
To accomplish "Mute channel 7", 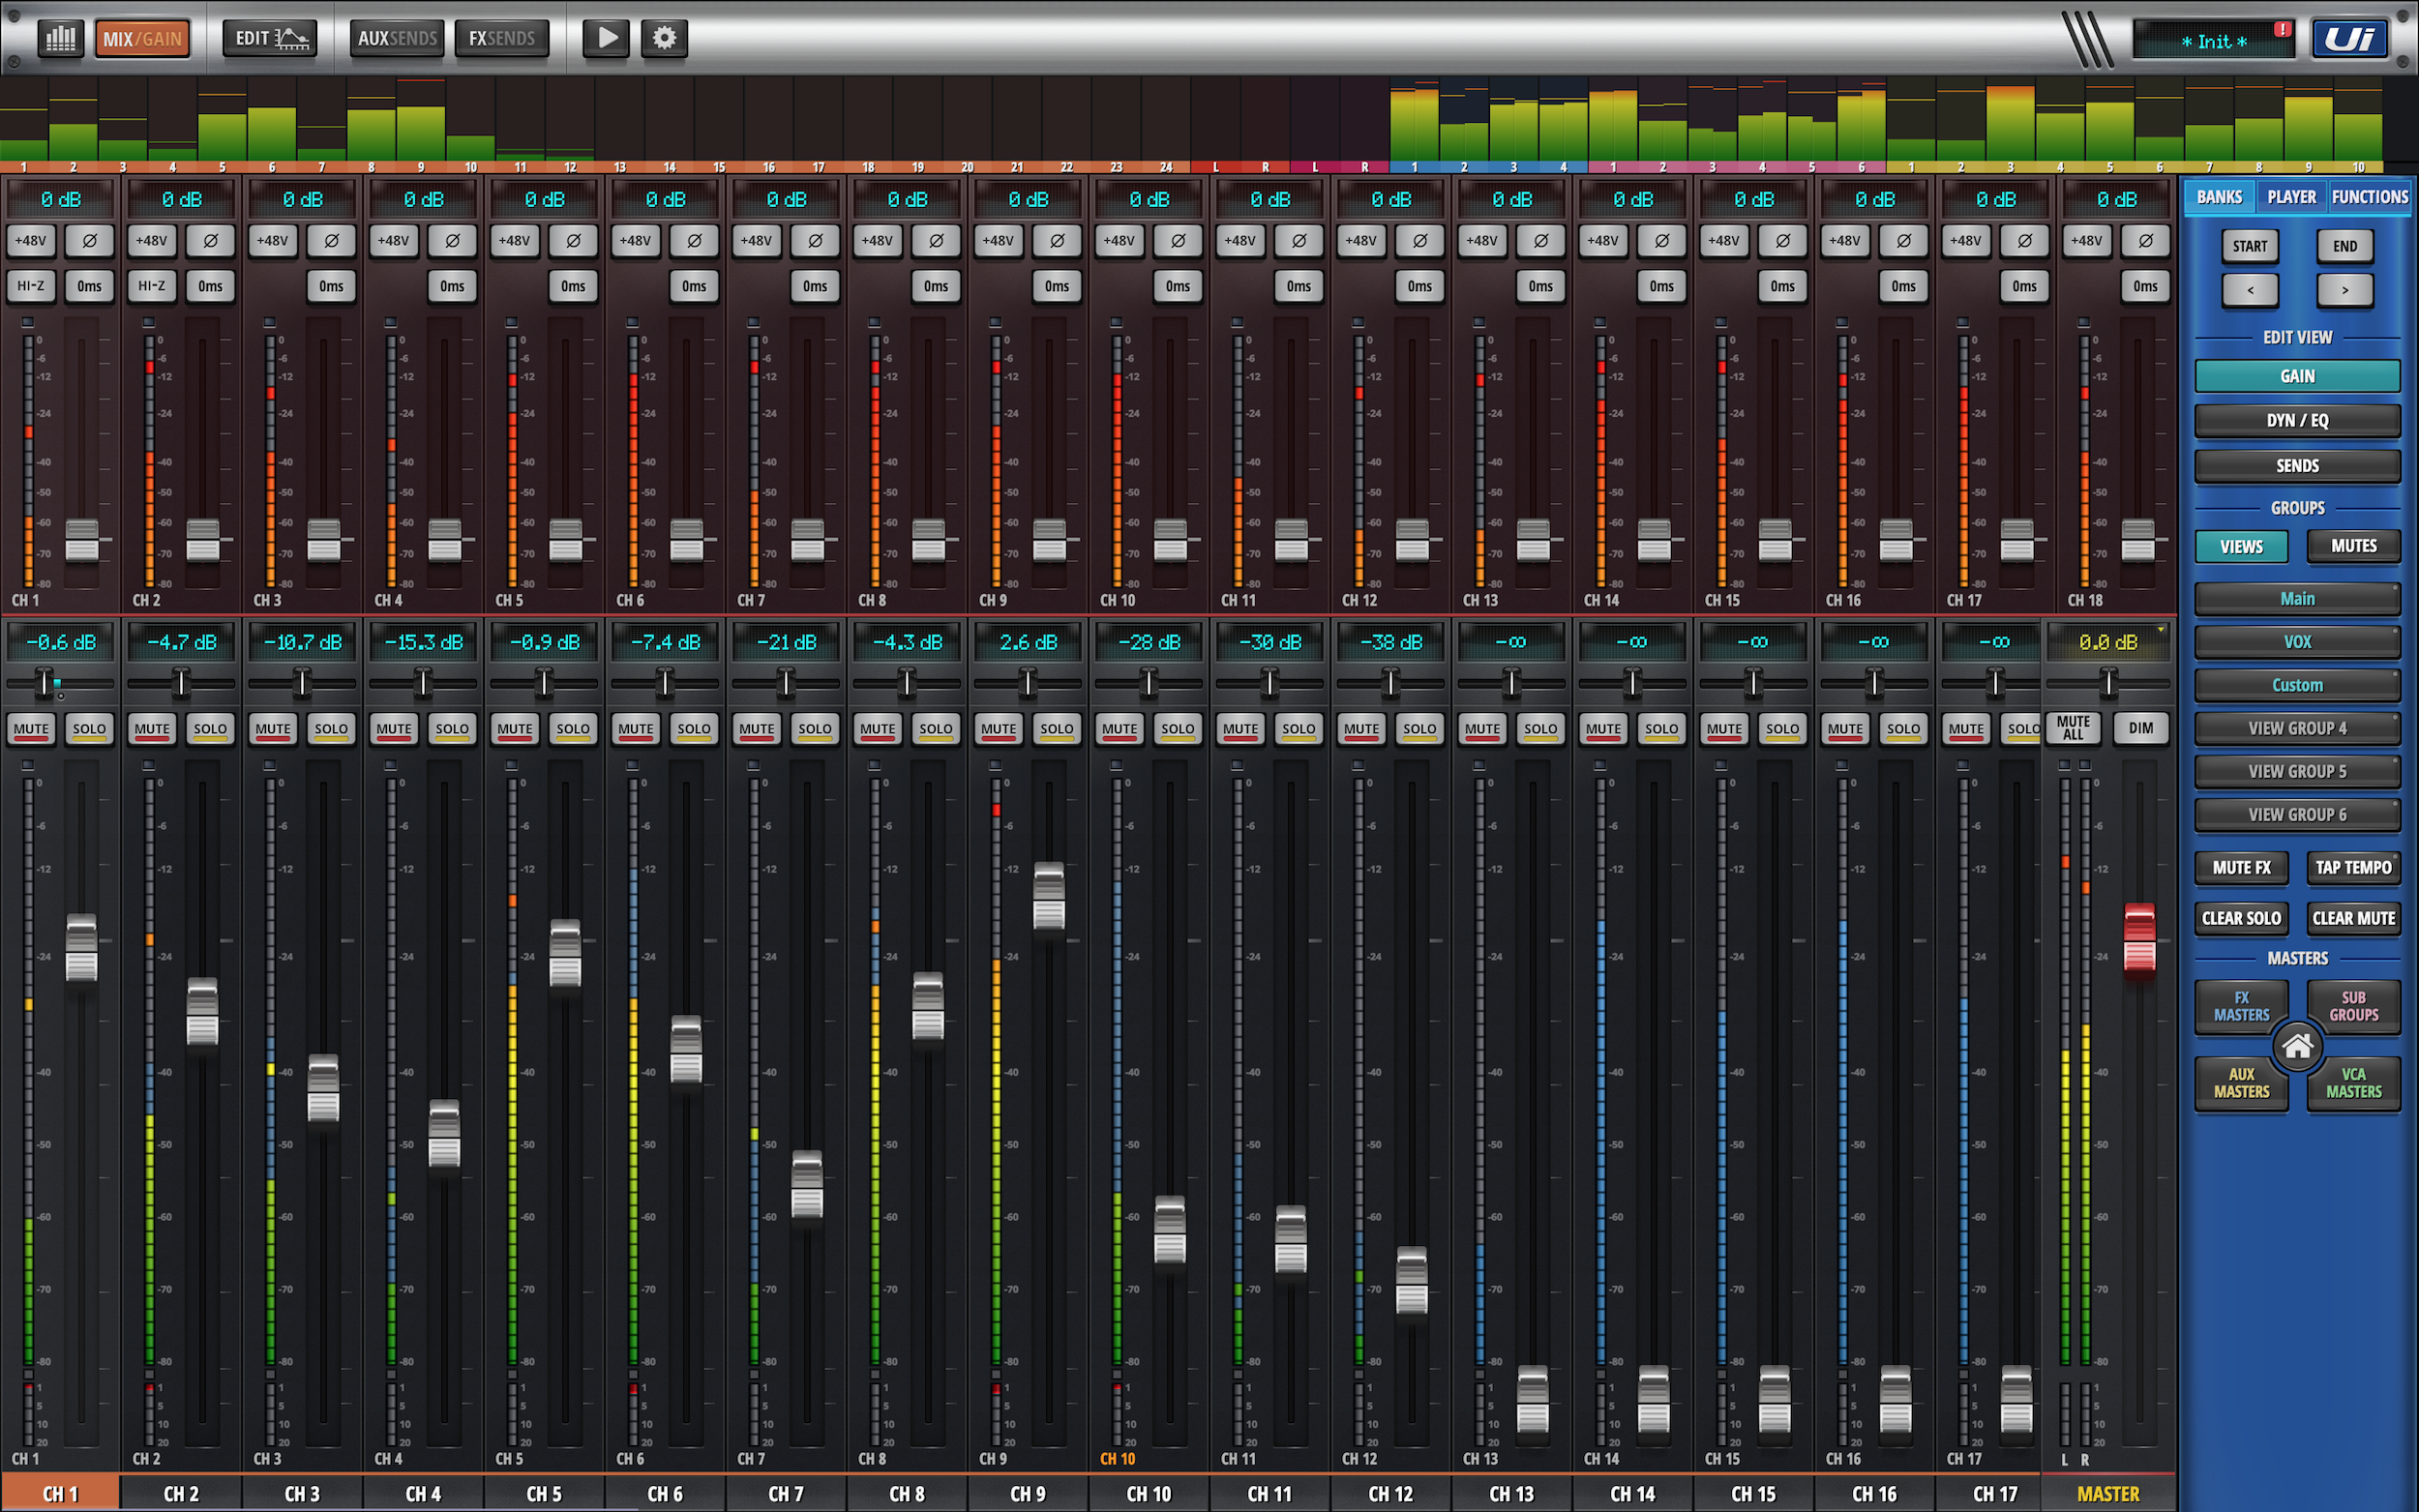I will click(756, 729).
